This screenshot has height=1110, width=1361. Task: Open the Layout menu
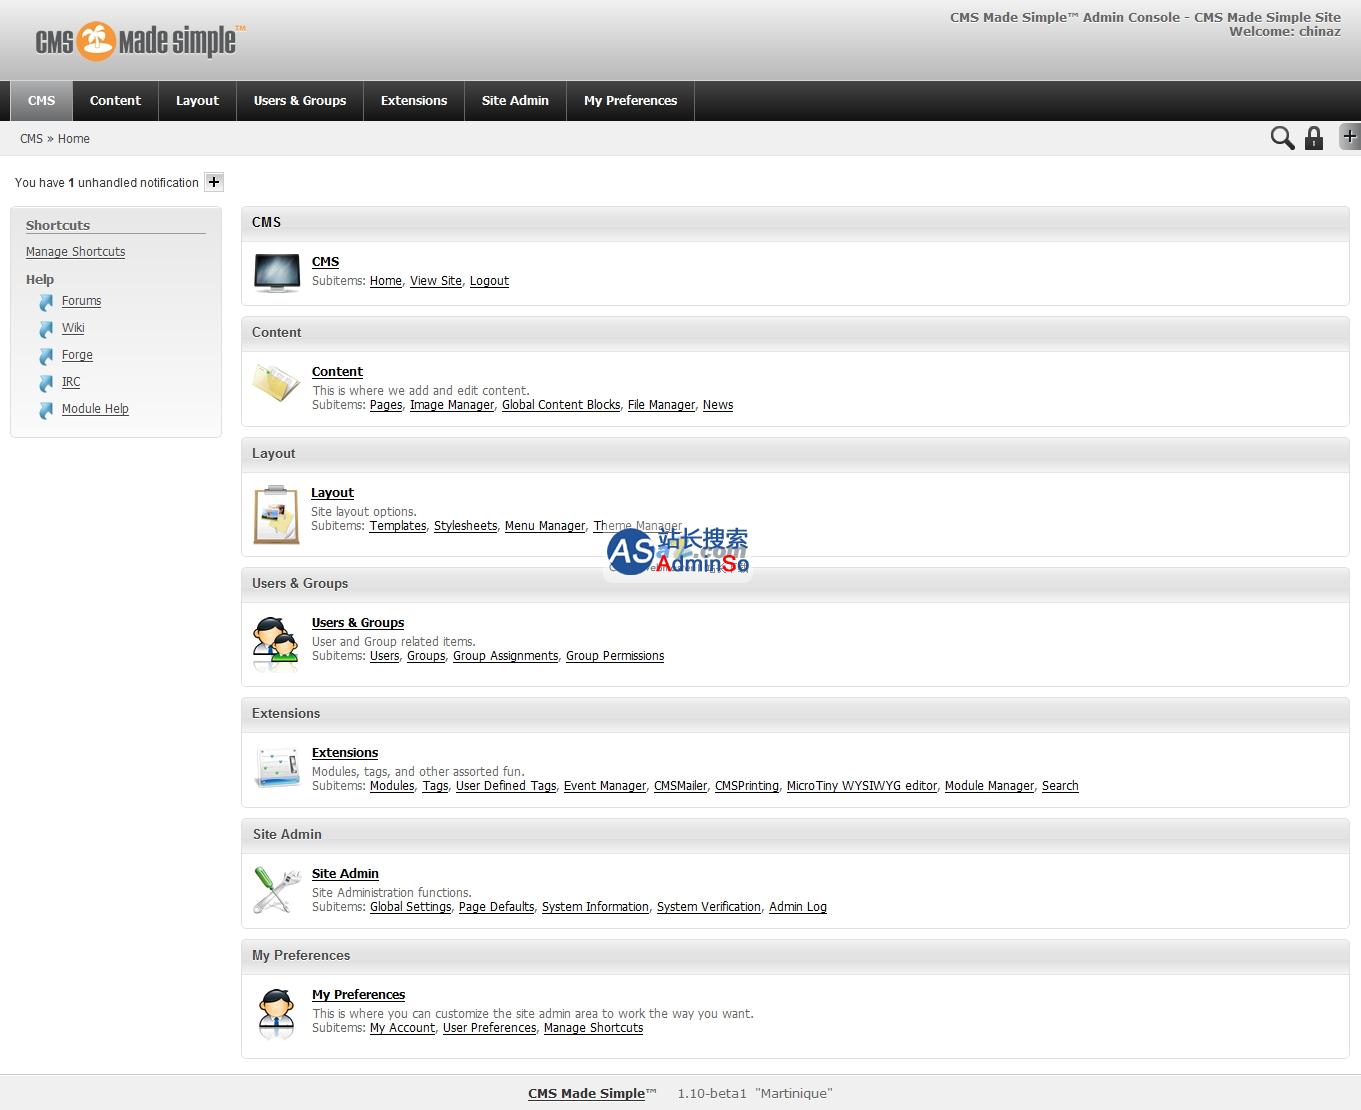(x=197, y=101)
